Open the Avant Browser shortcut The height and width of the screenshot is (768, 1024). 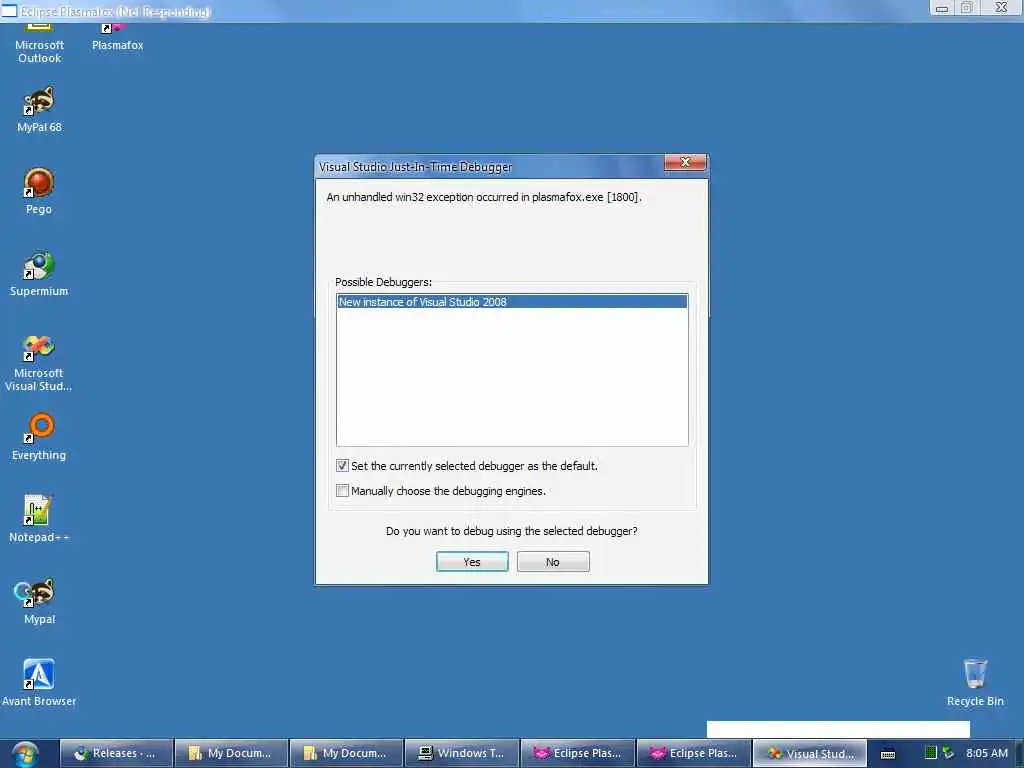point(39,682)
